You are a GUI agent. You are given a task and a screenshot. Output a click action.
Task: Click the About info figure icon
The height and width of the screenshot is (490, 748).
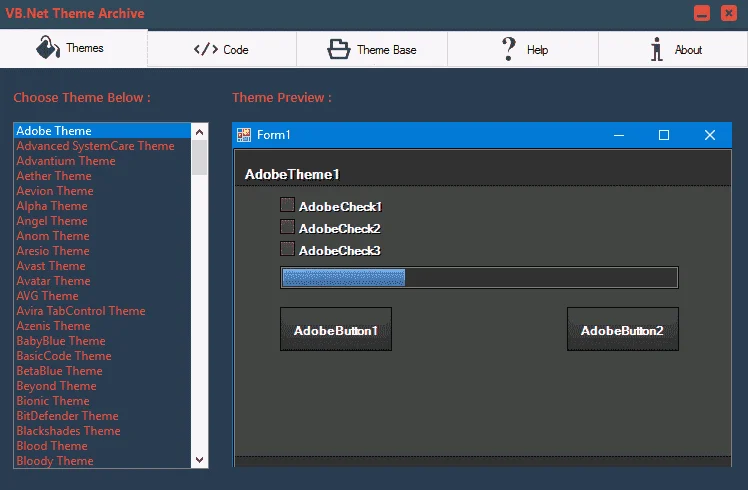coord(657,49)
